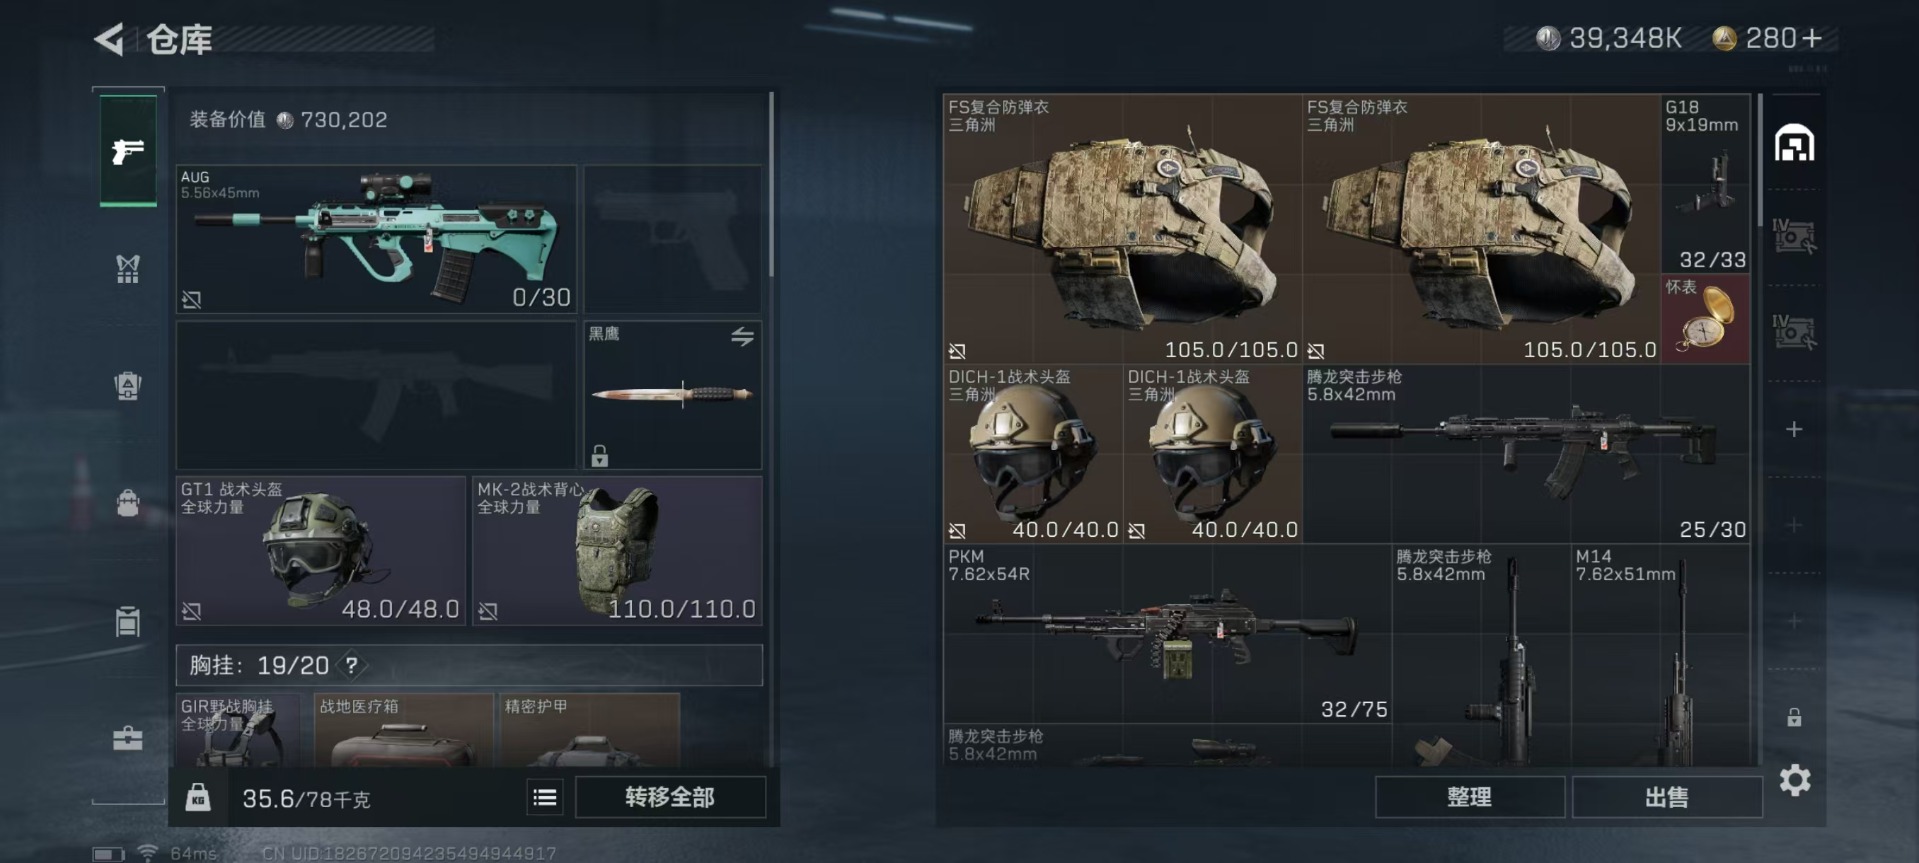The width and height of the screenshot is (1919, 863).
Task: Click the 整理 button
Action: [x=1469, y=797]
